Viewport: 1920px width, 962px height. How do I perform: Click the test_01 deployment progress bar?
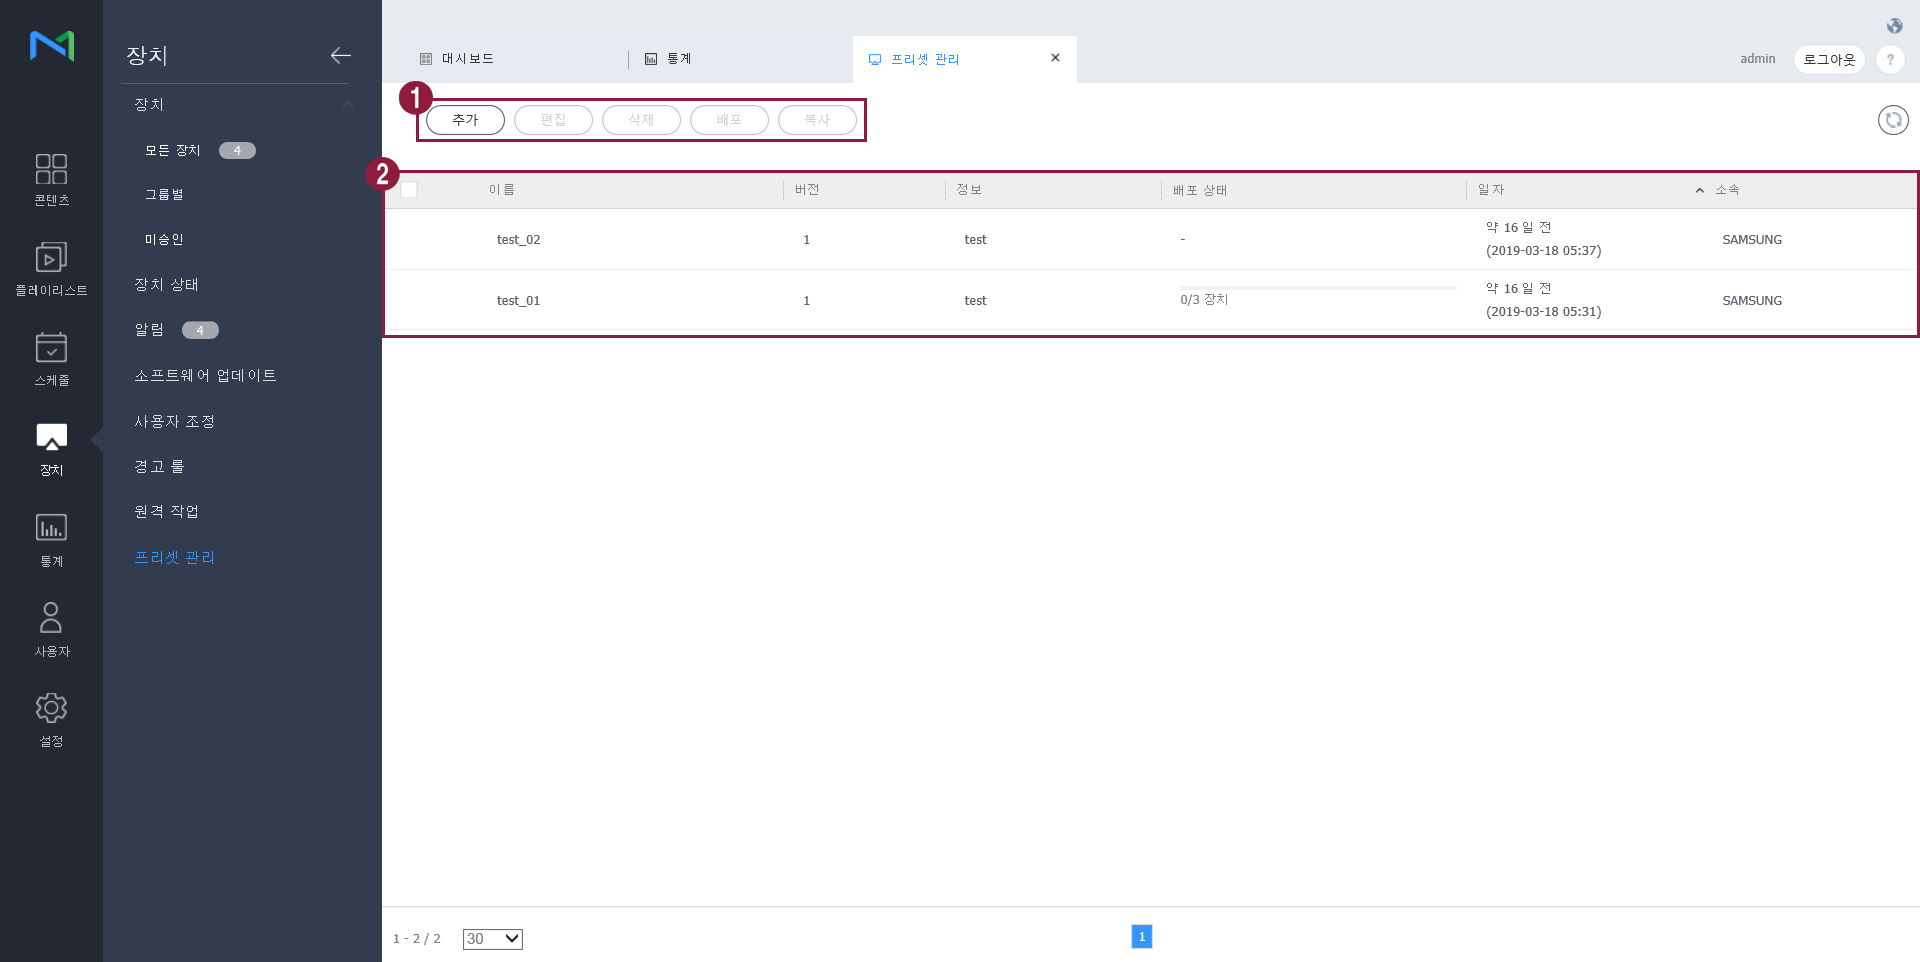pos(1318,288)
